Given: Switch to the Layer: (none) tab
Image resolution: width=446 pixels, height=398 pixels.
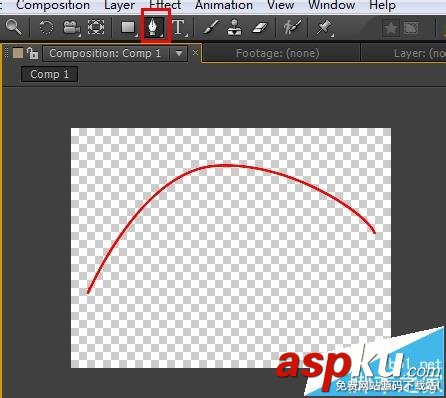Looking at the screenshot, I should (419, 53).
